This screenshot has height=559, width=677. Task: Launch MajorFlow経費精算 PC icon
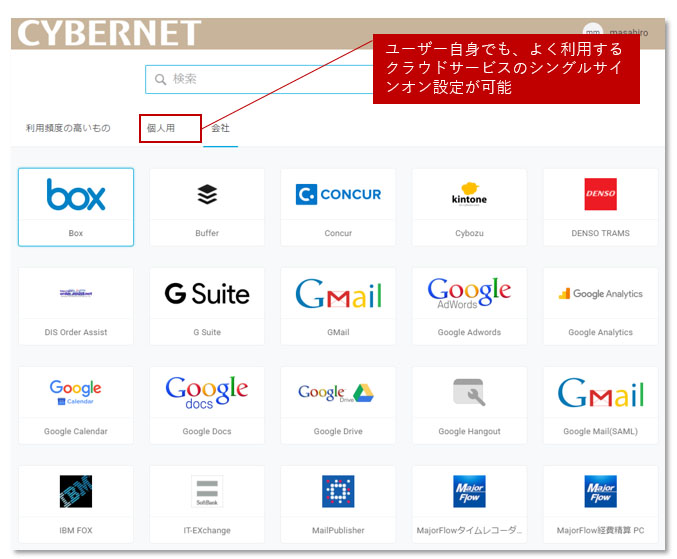[x=600, y=491]
